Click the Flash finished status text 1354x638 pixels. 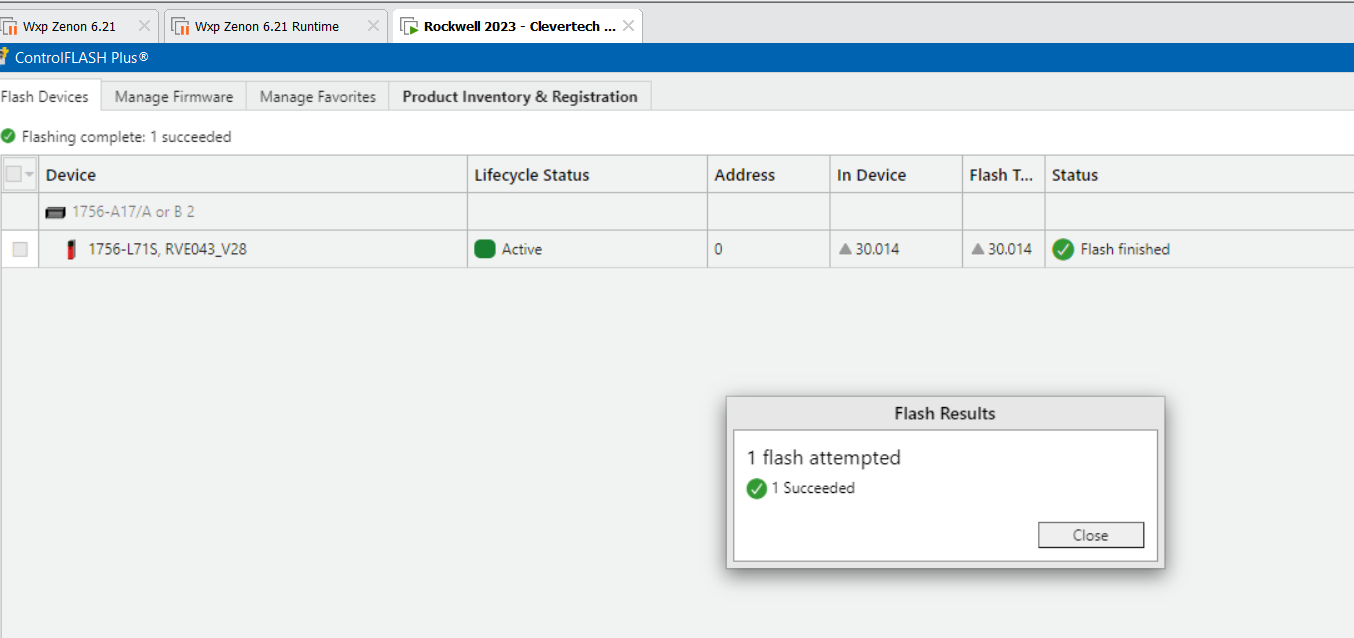(x=1125, y=250)
